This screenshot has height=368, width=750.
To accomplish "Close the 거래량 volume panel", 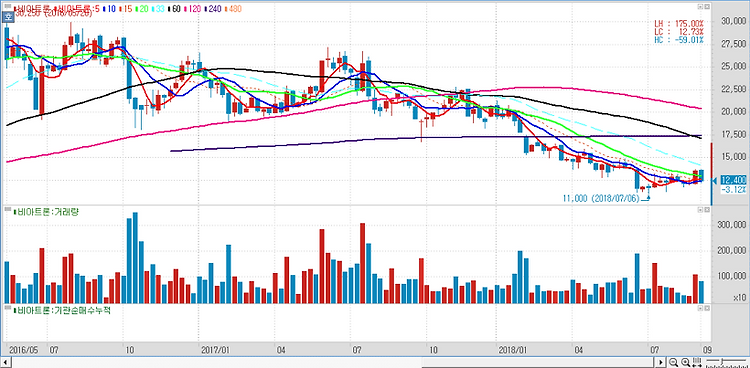I will [706, 210].
